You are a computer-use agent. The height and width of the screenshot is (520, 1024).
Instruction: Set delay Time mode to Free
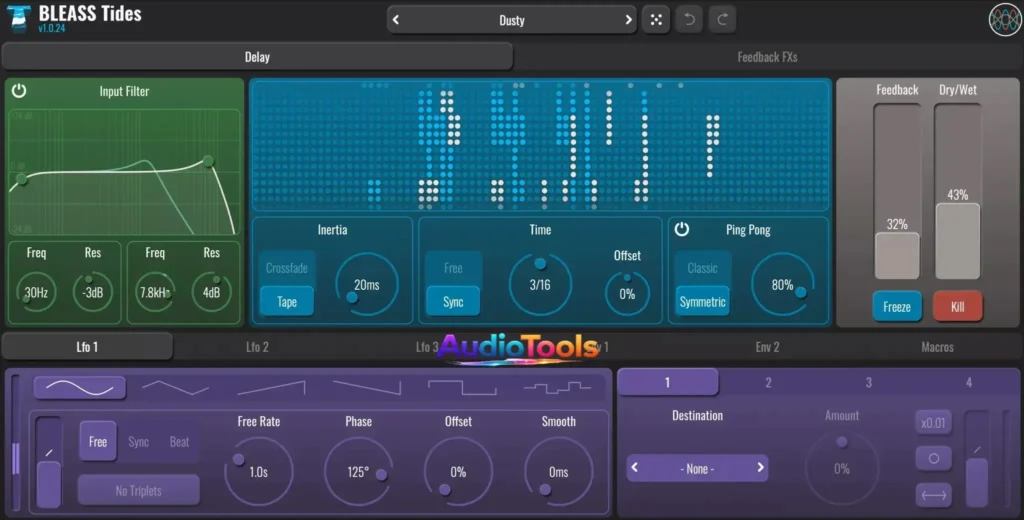[453, 268]
